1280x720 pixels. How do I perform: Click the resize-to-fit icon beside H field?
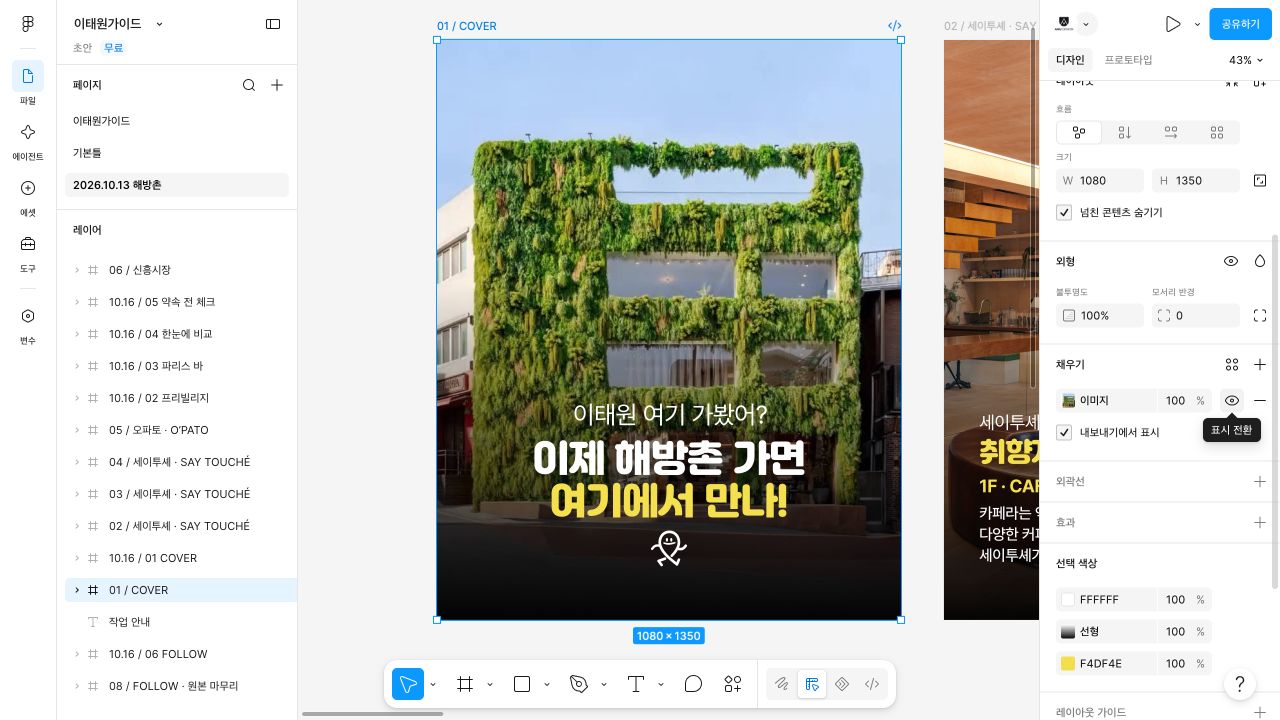[x=1260, y=181]
